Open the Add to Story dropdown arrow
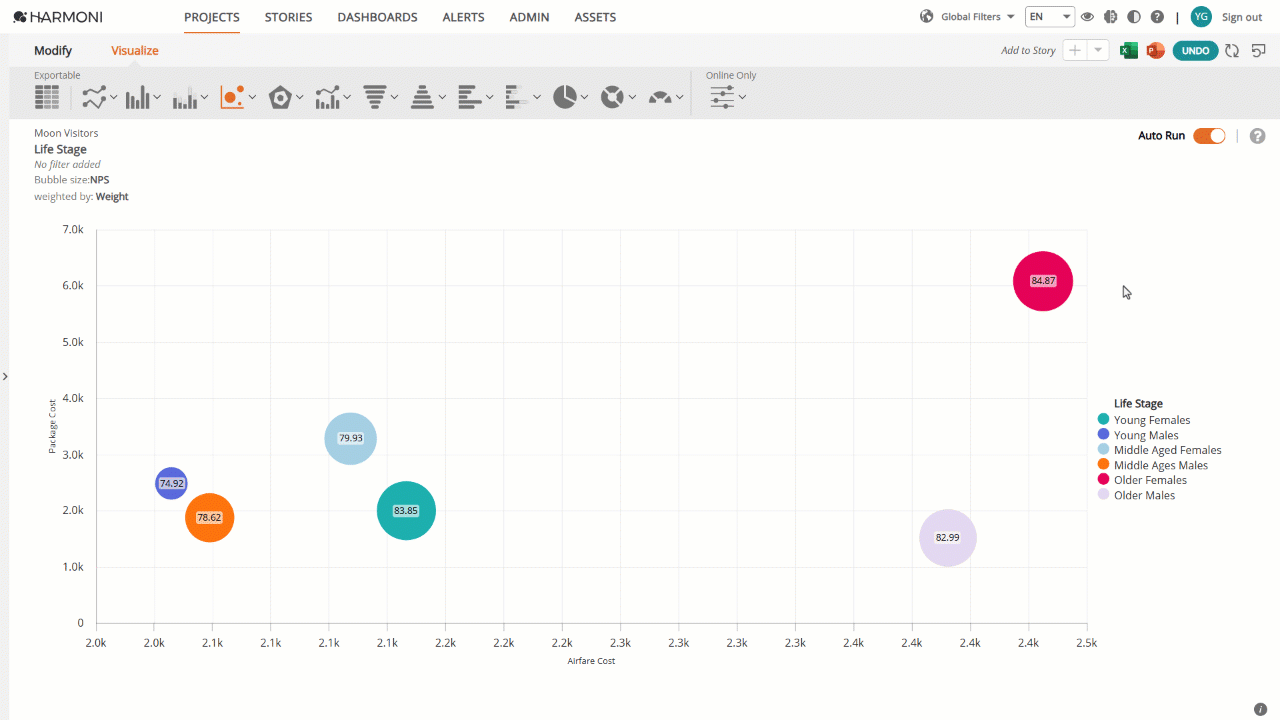The height and width of the screenshot is (720, 1280). coord(1099,50)
